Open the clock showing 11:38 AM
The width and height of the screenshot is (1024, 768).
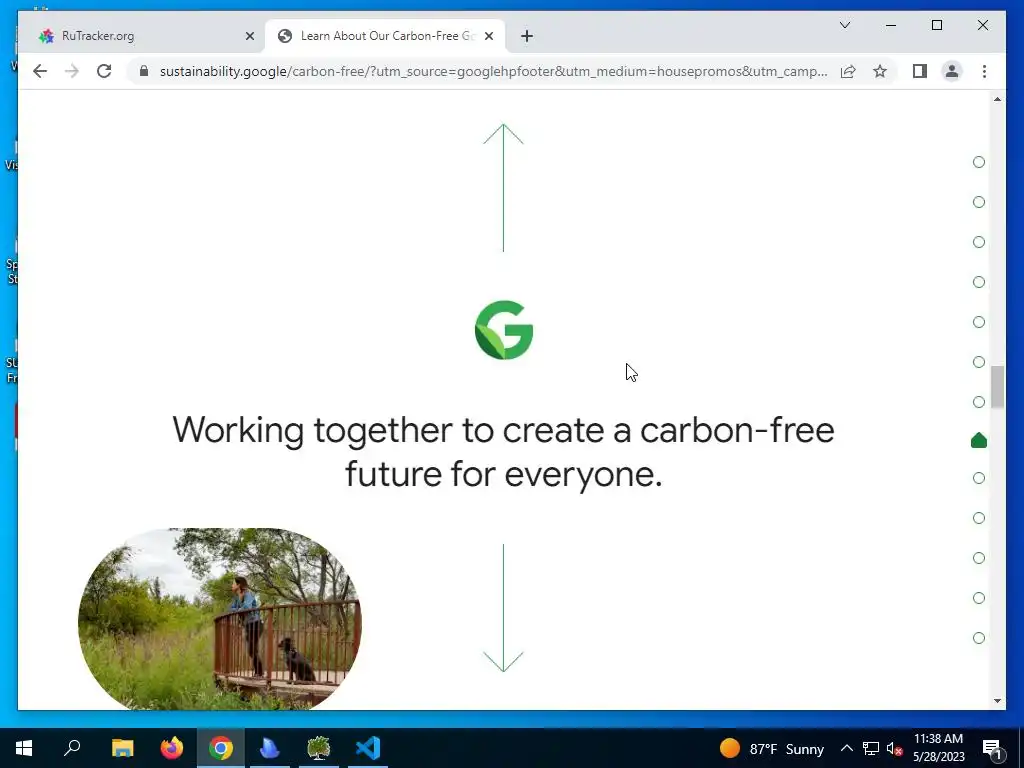pyautogui.click(x=938, y=748)
